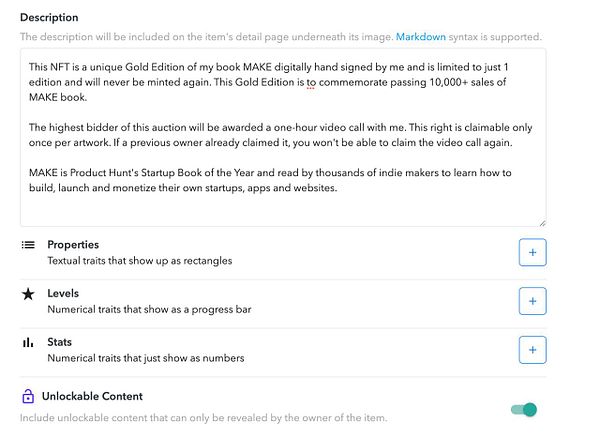Click the text "Textual traits that show up as rectangles"

[140, 261]
